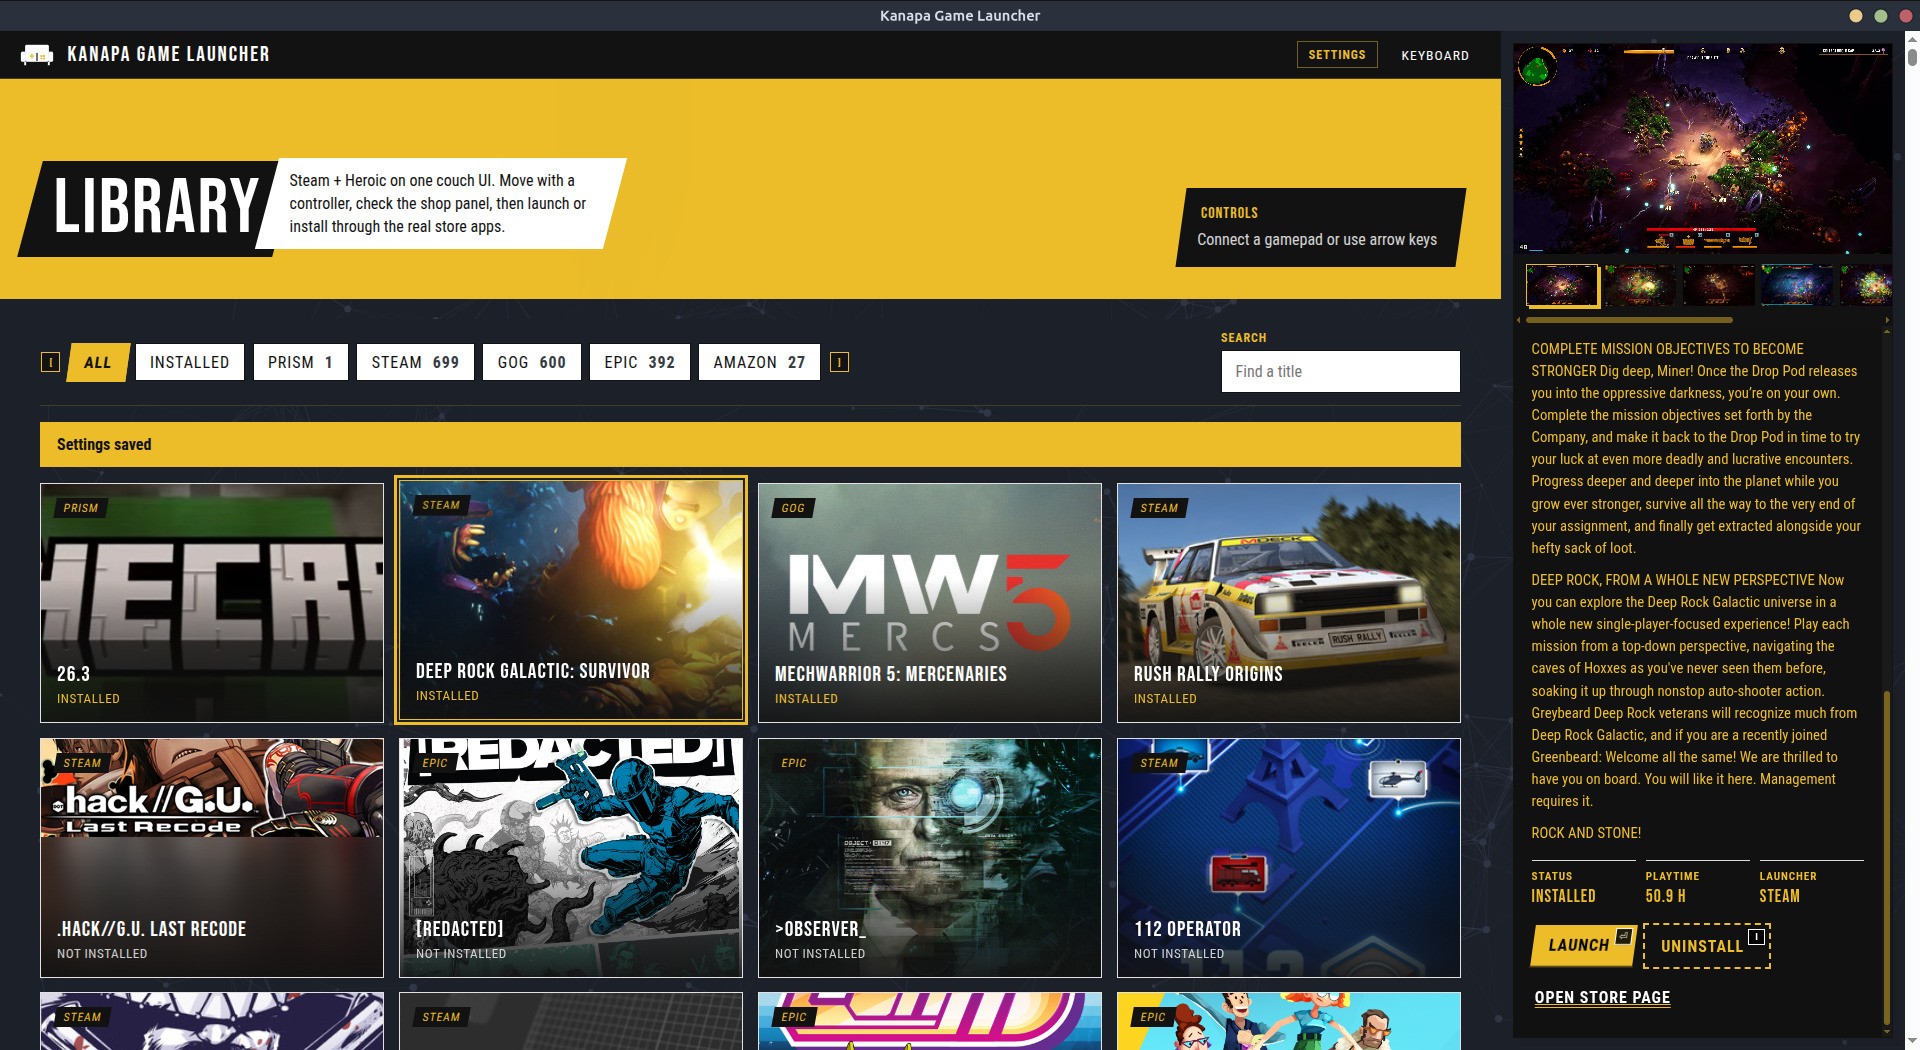
Task: Click the right bracket filter shortcut icon
Action: tap(840, 362)
